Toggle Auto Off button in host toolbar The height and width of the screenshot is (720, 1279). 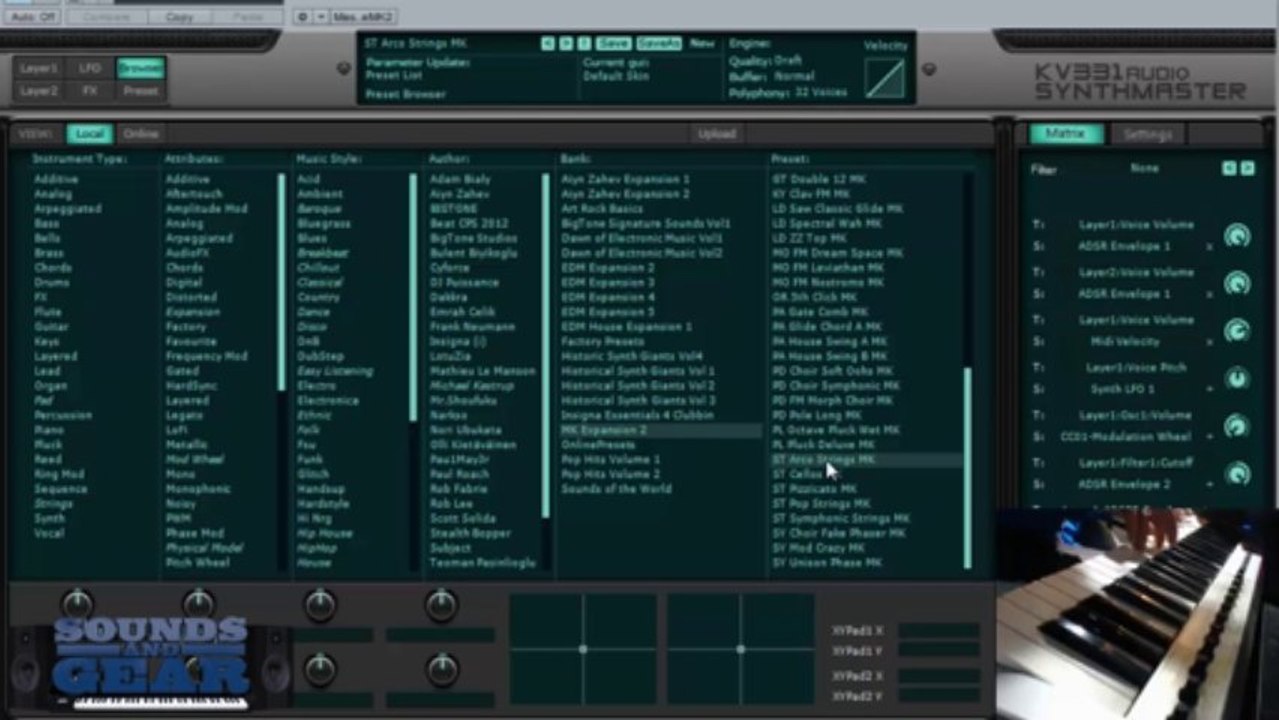tap(32, 17)
